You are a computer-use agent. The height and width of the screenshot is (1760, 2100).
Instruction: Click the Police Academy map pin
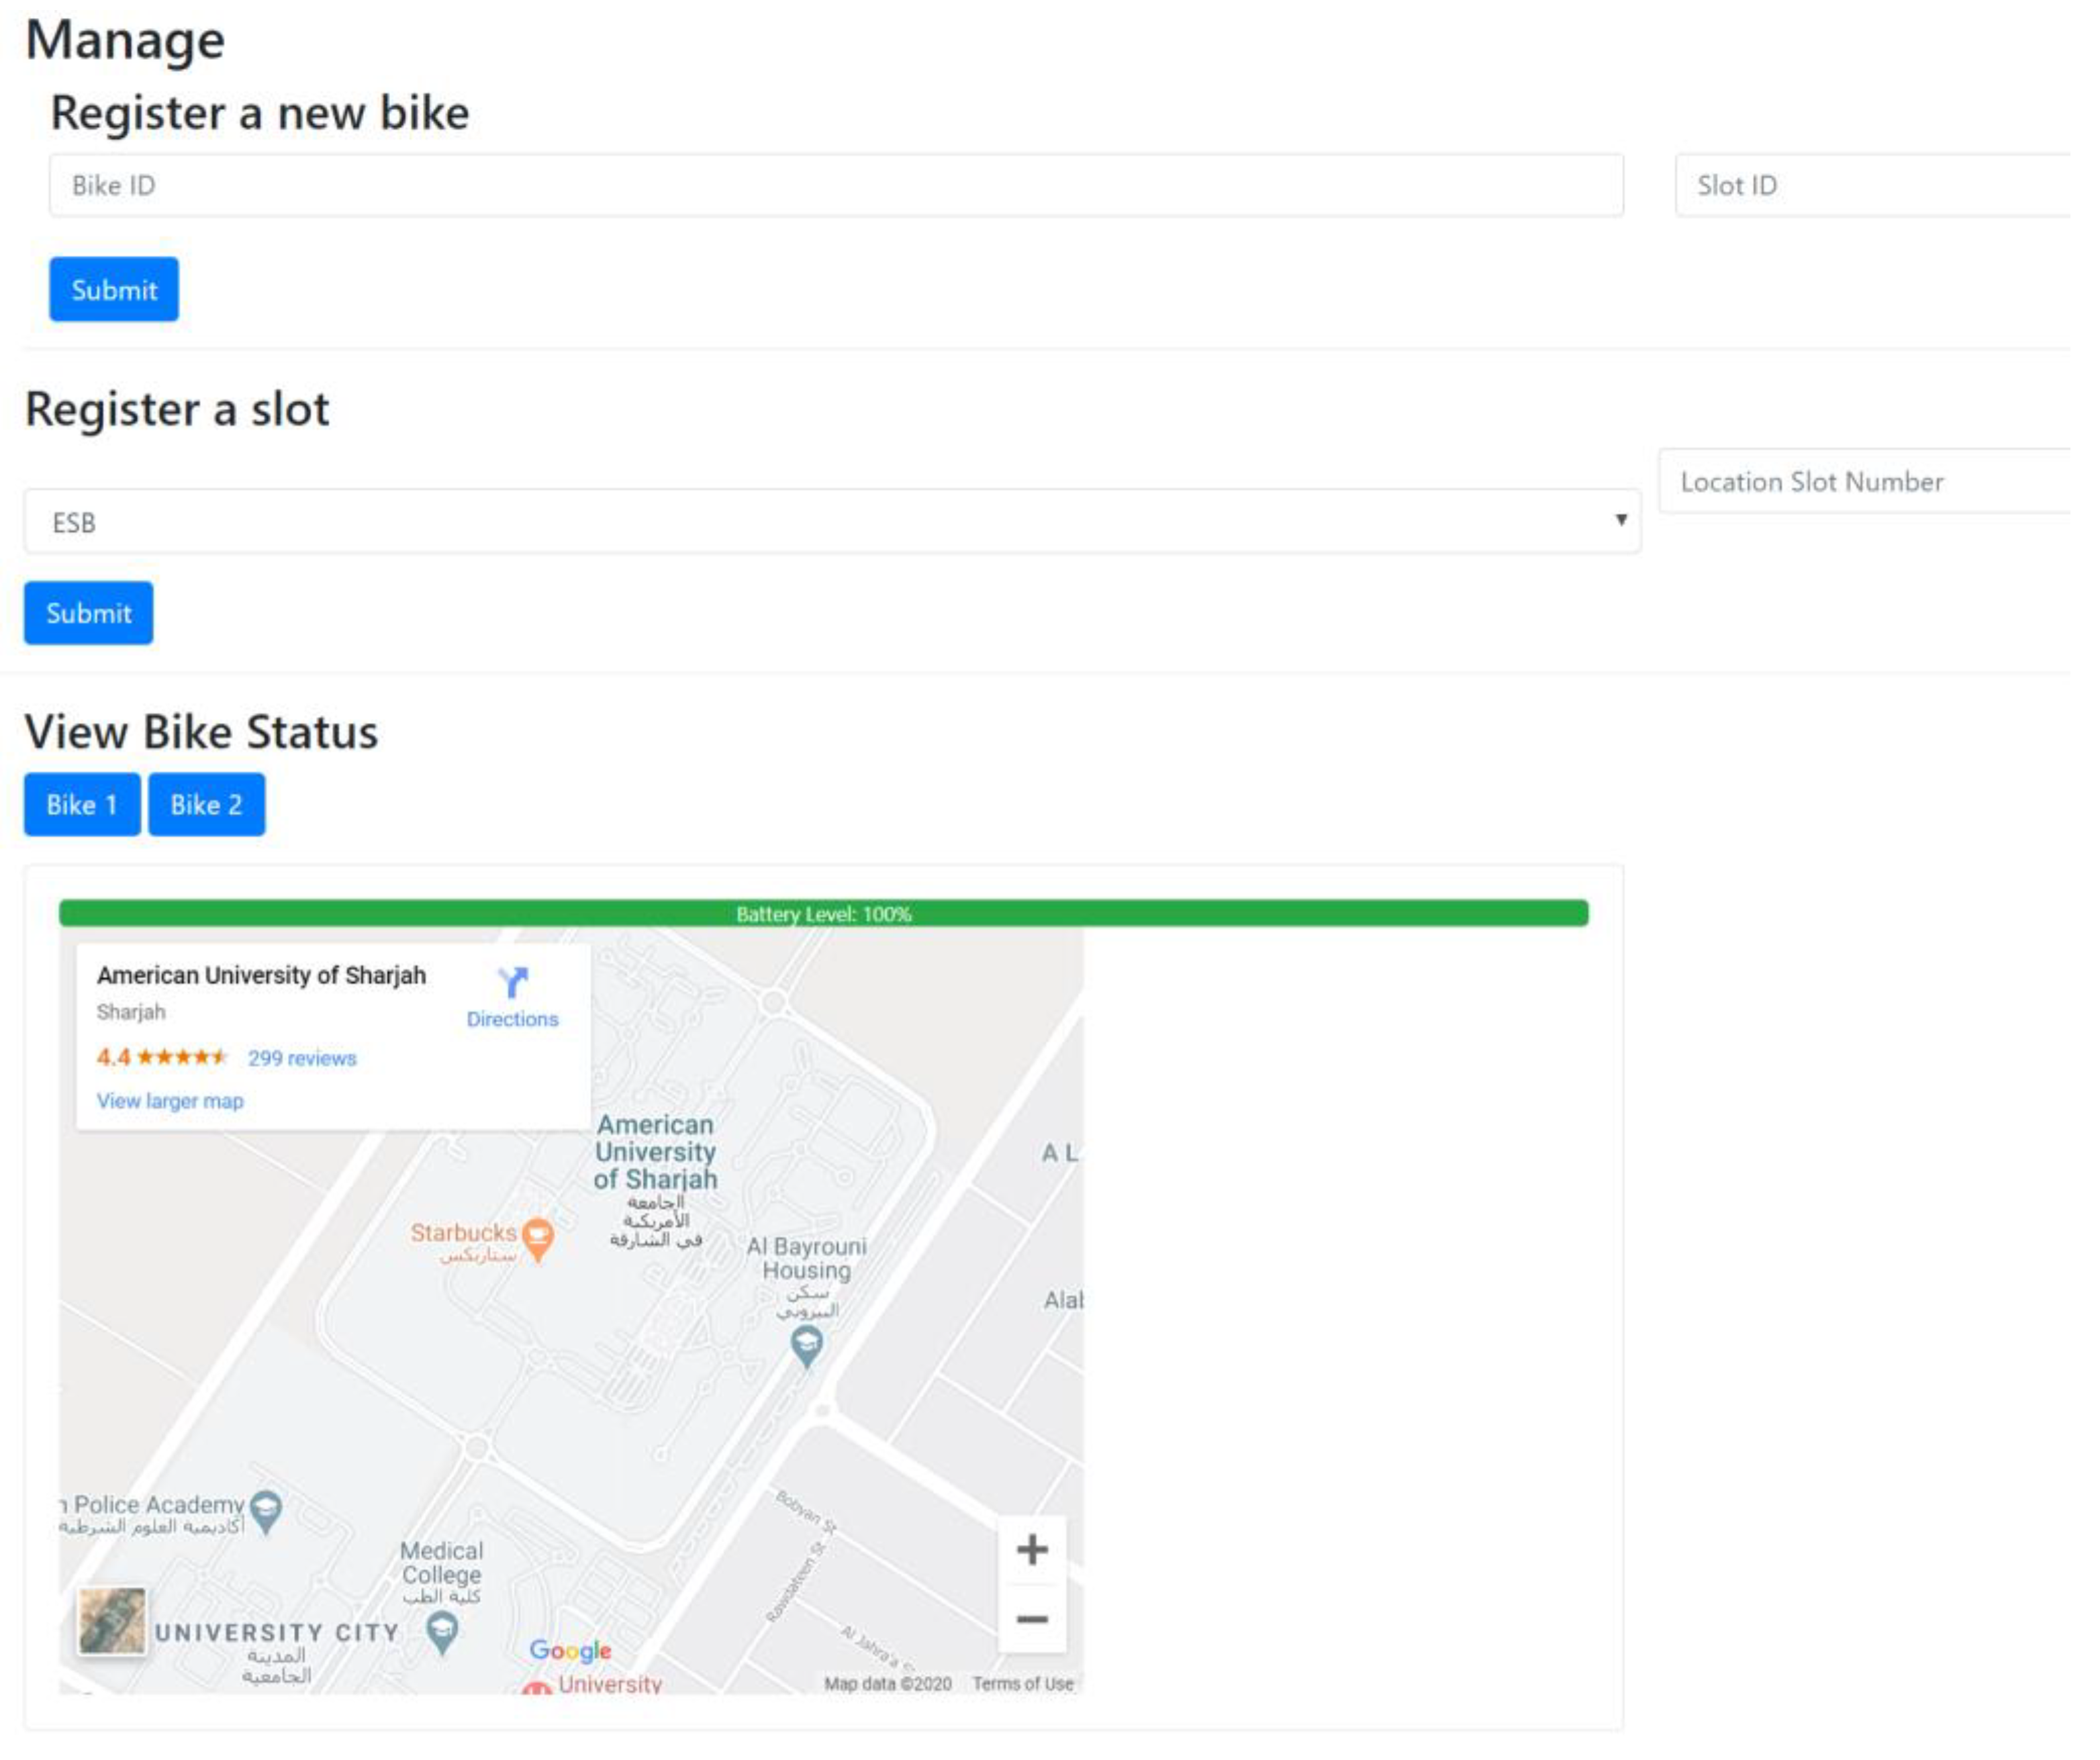(266, 1510)
